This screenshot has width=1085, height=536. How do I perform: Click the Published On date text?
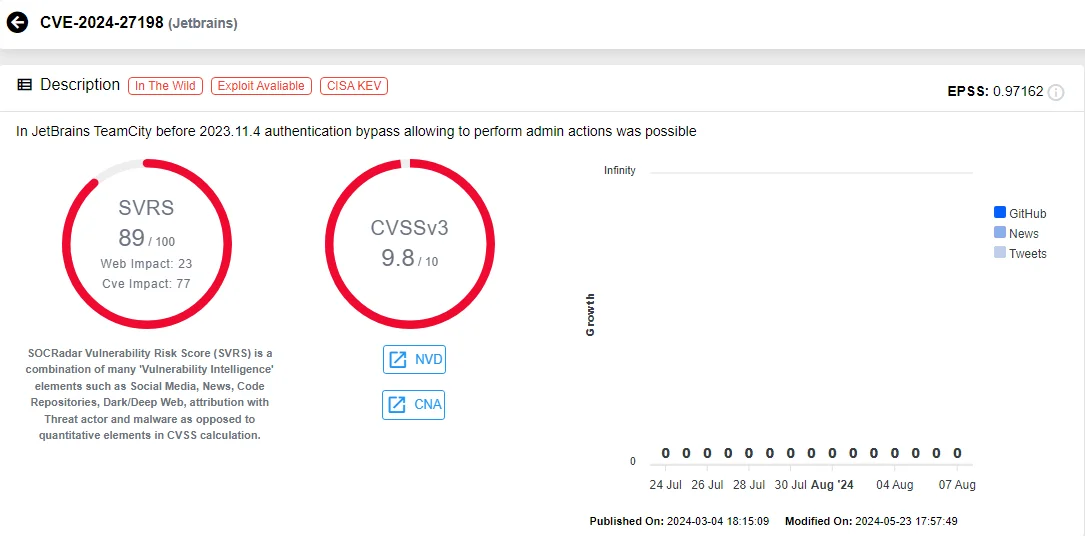click(681, 521)
